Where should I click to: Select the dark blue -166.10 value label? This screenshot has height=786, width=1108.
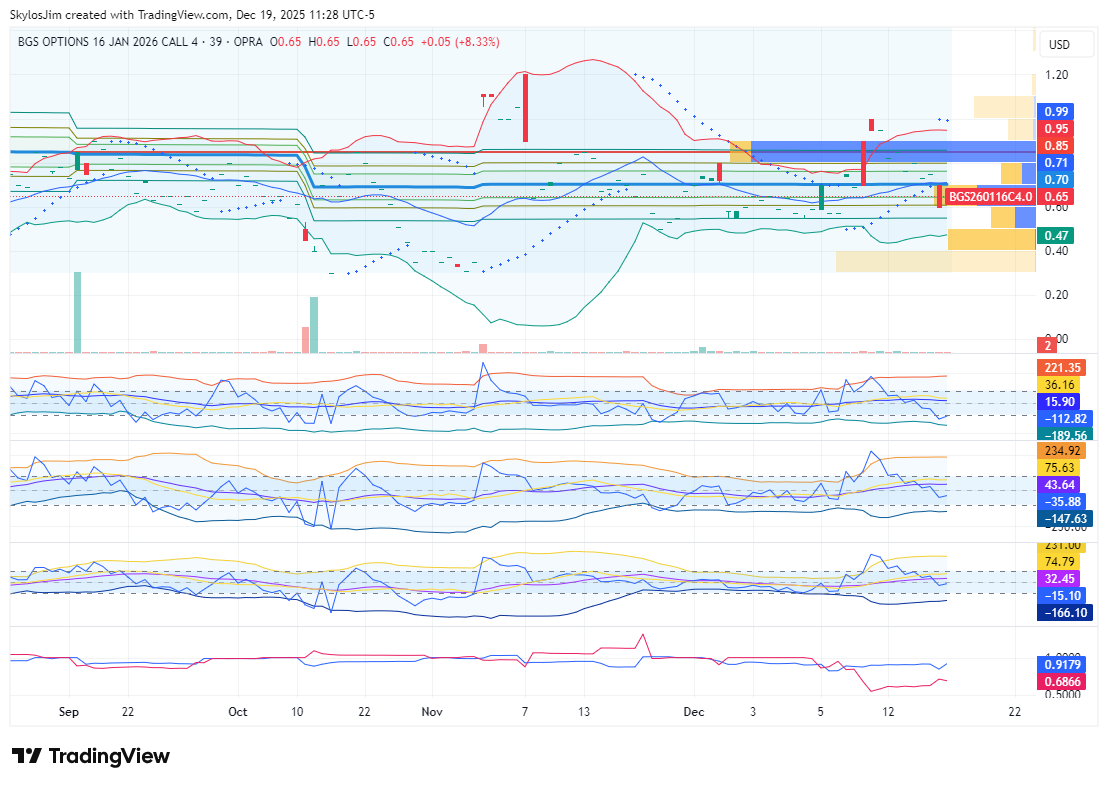1064,612
